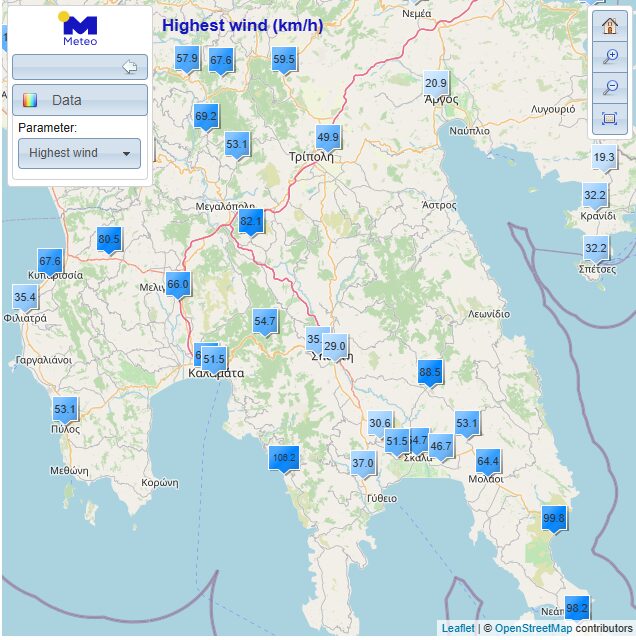Select the 49.9 marker above Tripoli
The width and height of the screenshot is (636, 640).
(x=328, y=137)
